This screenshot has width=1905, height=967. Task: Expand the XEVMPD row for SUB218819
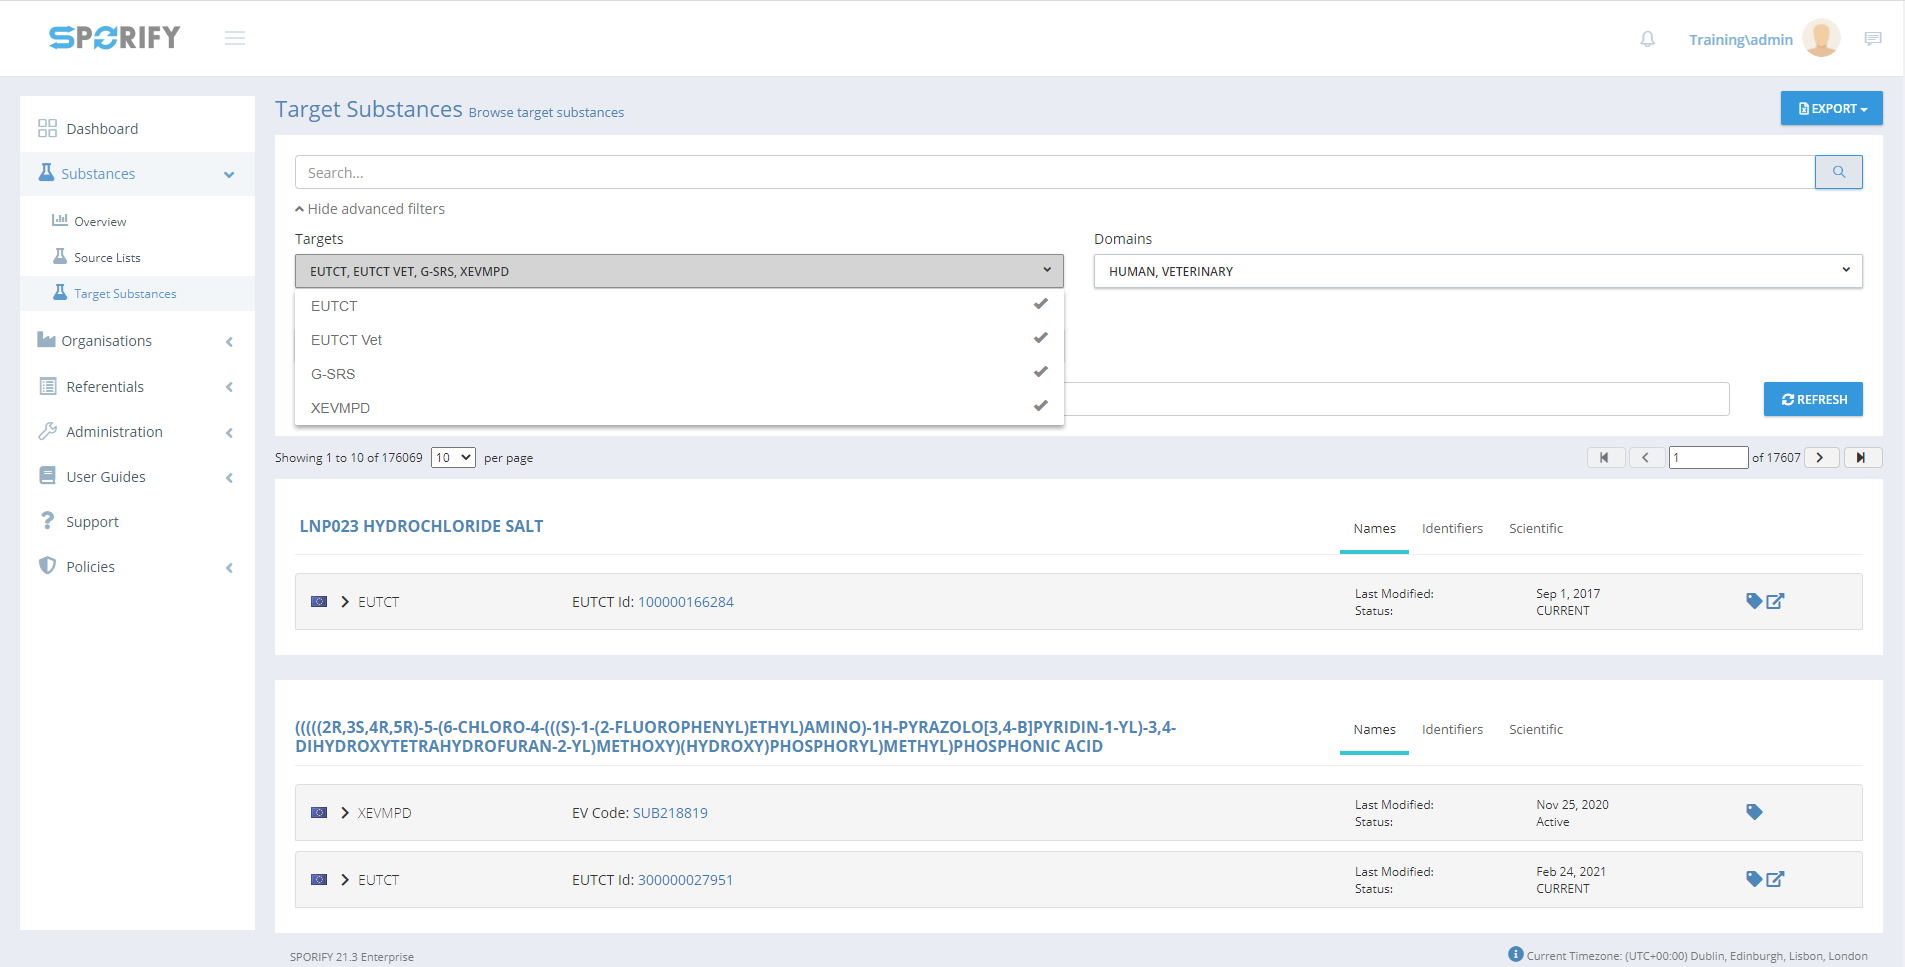tap(345, 813)
